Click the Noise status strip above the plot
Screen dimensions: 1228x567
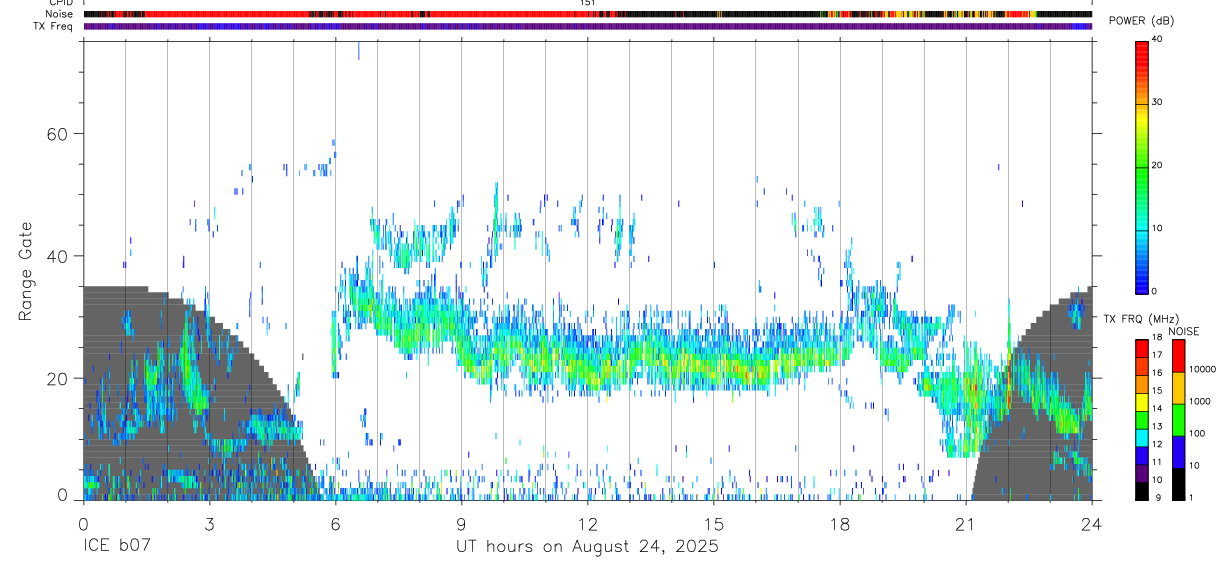[588, 14]
